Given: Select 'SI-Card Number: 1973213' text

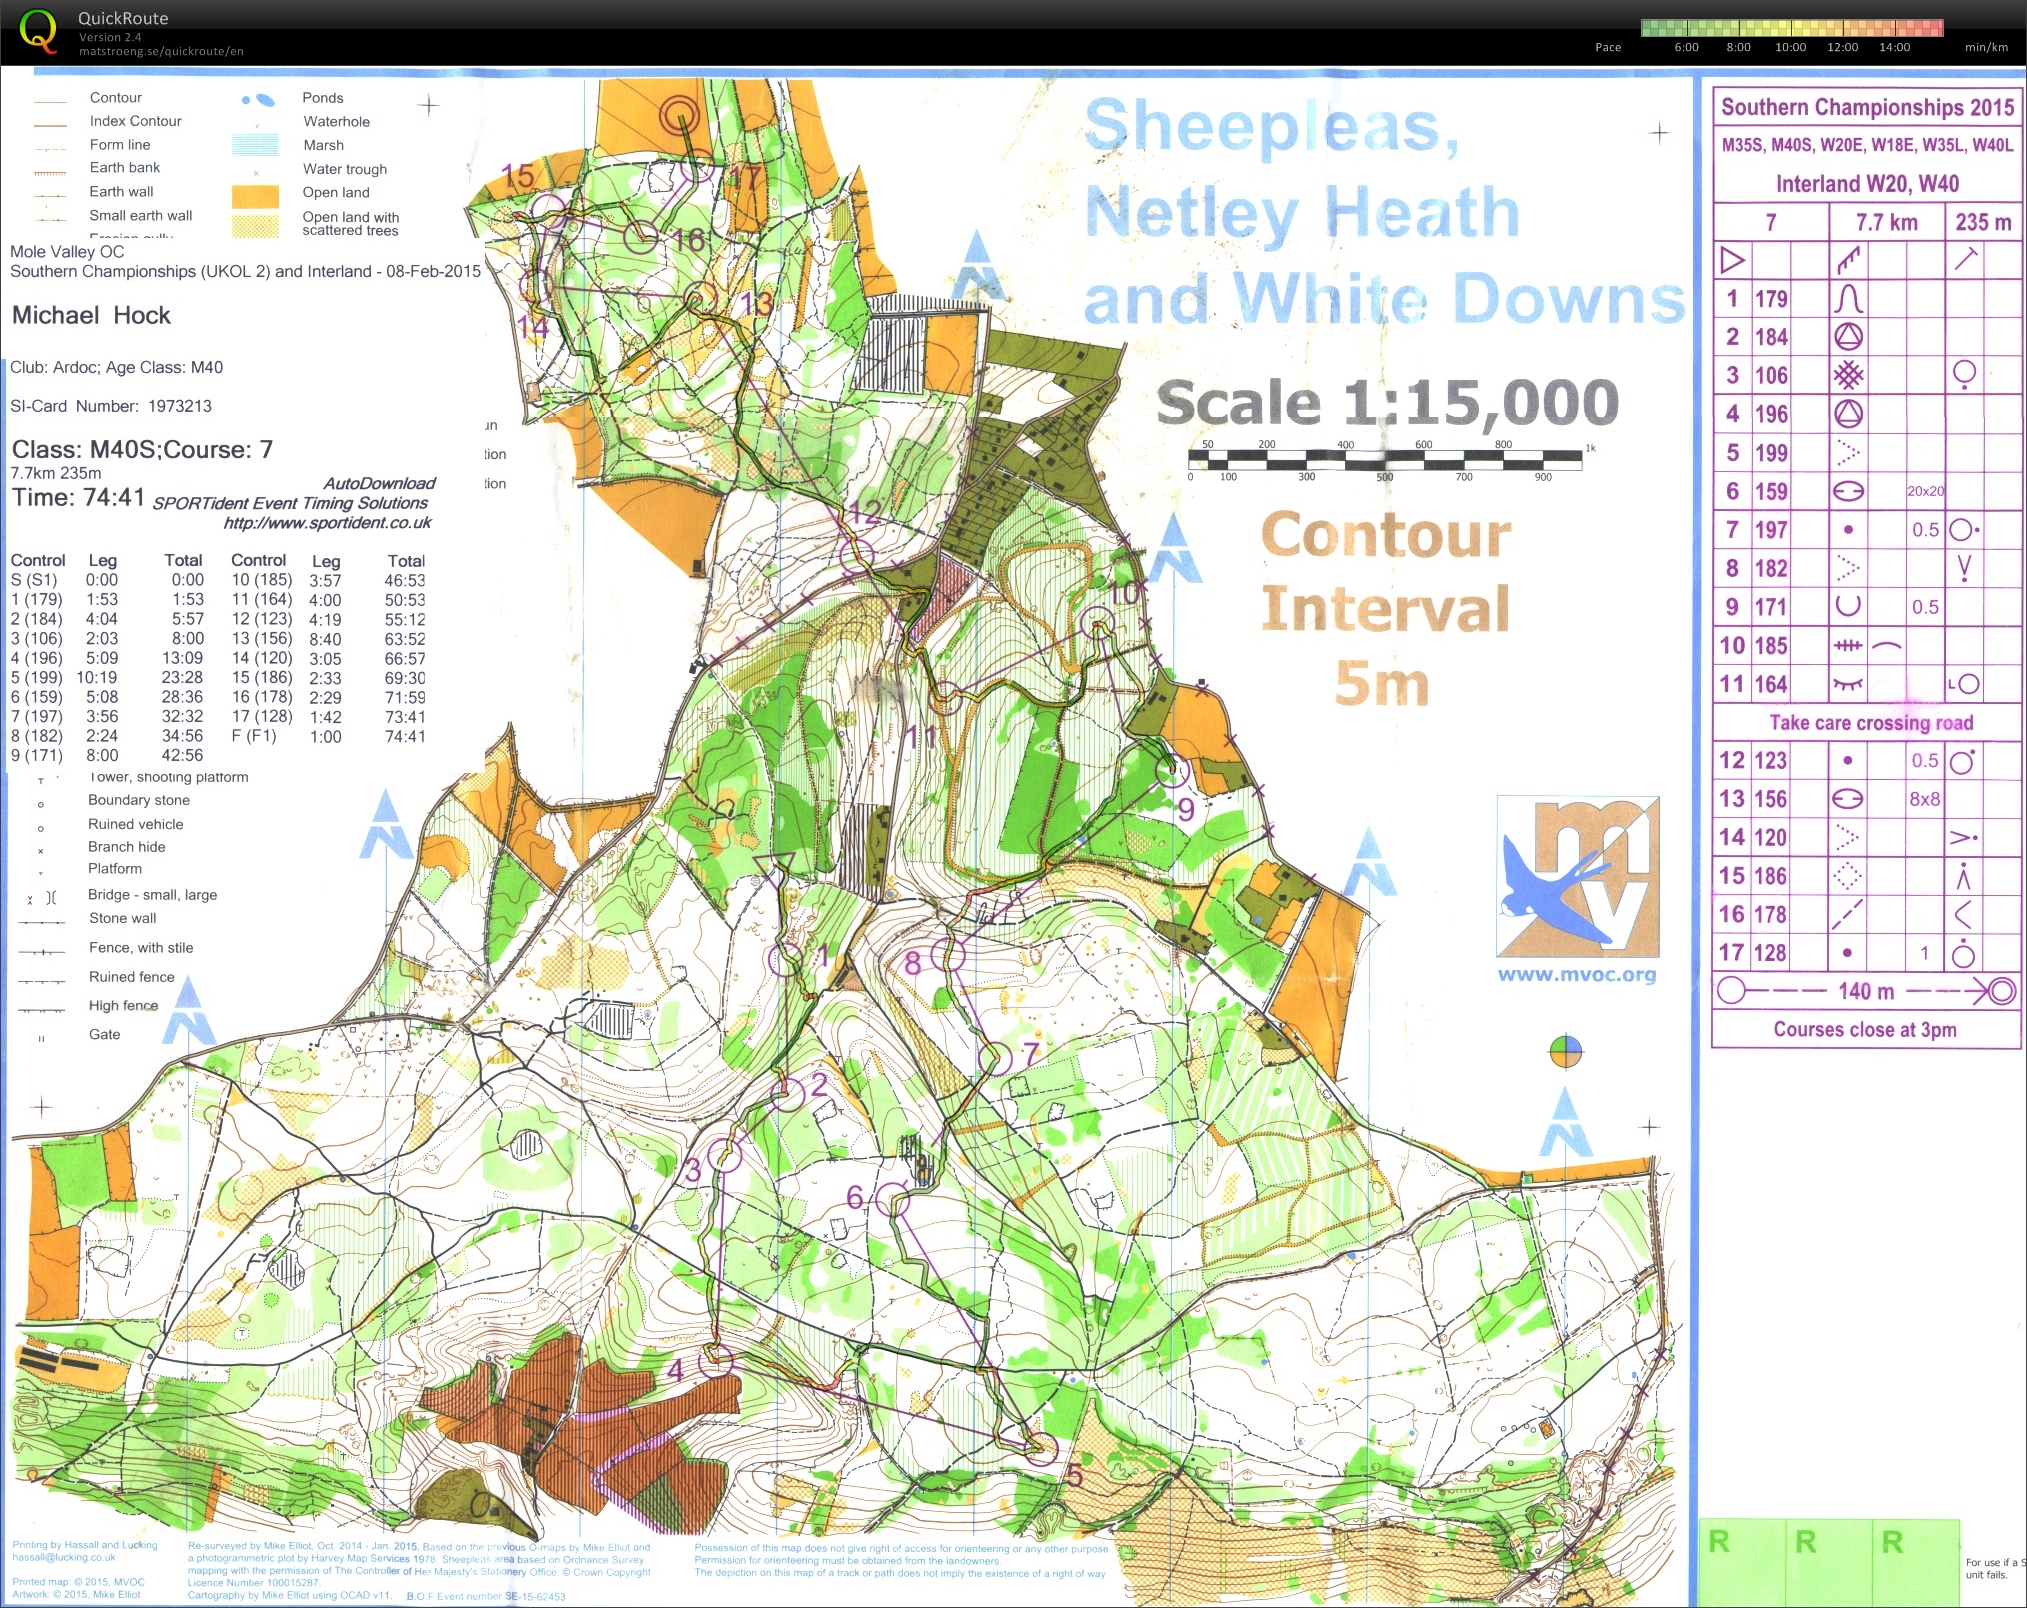Looking at the screenshot, I should tap(111, 406).
